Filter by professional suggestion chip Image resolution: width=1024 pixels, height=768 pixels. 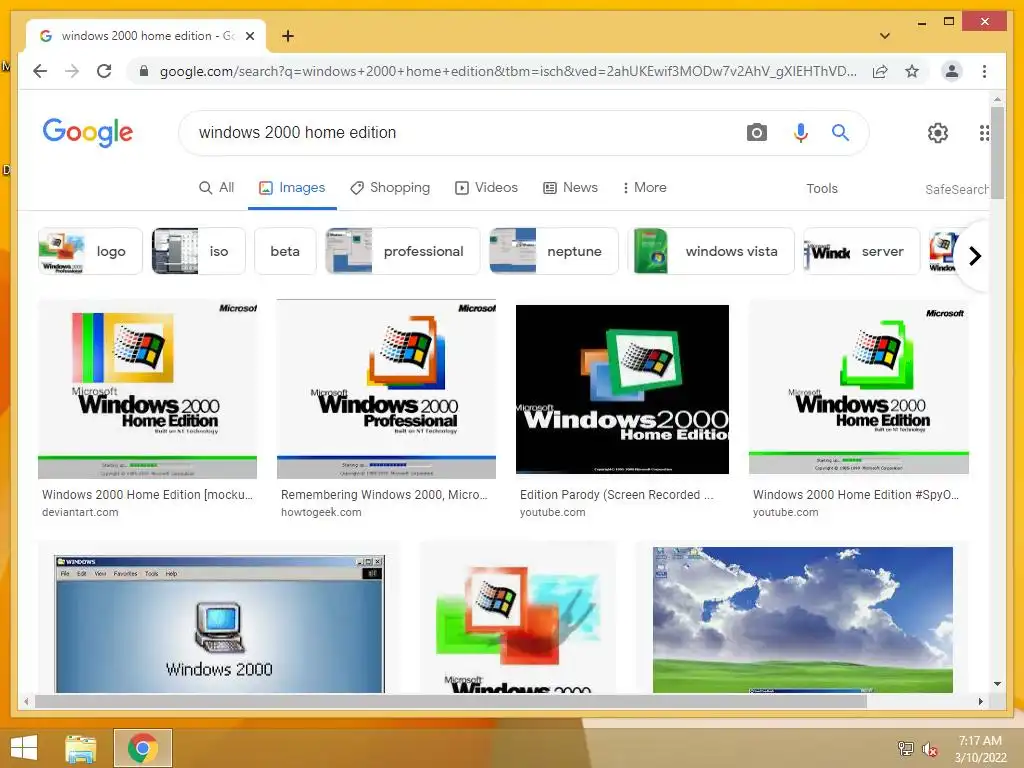tap(402, 251)
